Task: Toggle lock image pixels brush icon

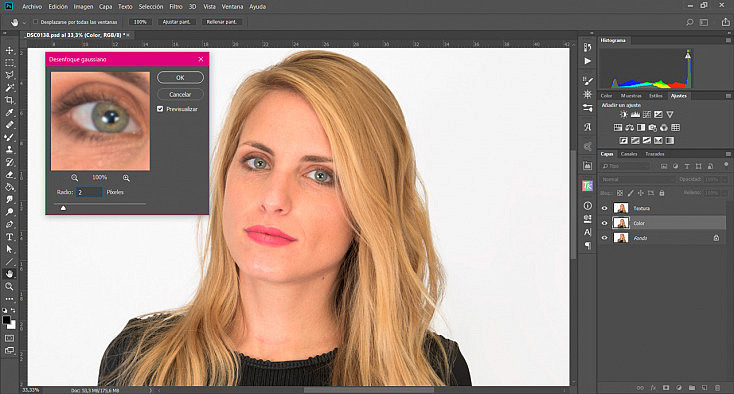Action: point(631,193)
